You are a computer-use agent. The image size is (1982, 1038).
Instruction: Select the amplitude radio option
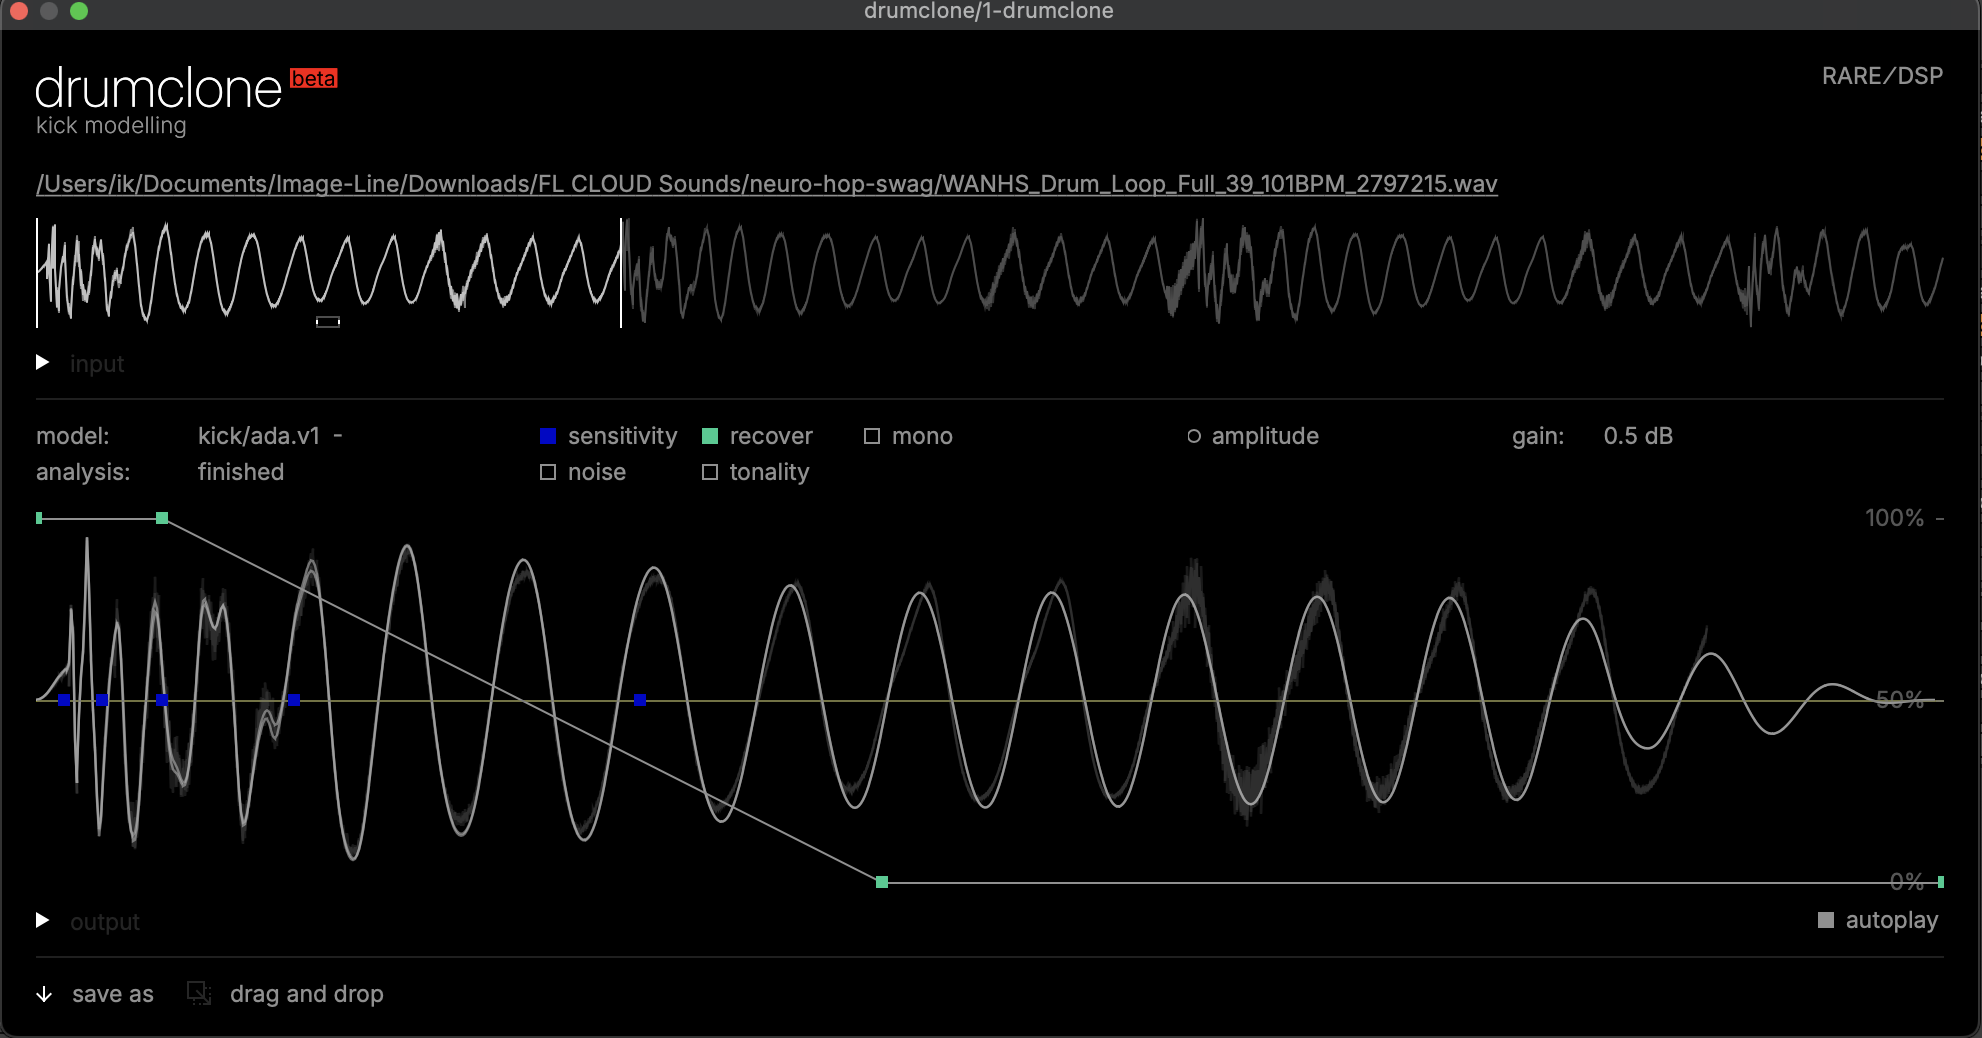click(1194, 436)
